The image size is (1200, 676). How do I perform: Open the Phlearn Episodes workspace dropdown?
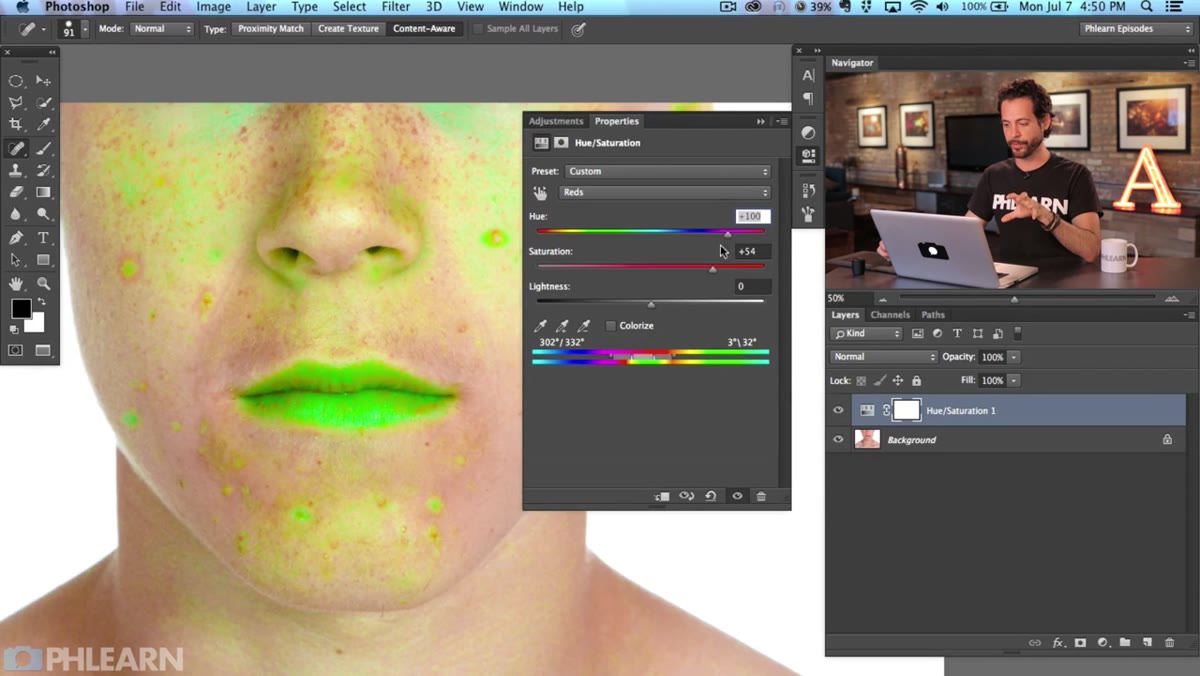pyautogui.click(x=1137, y=29)
